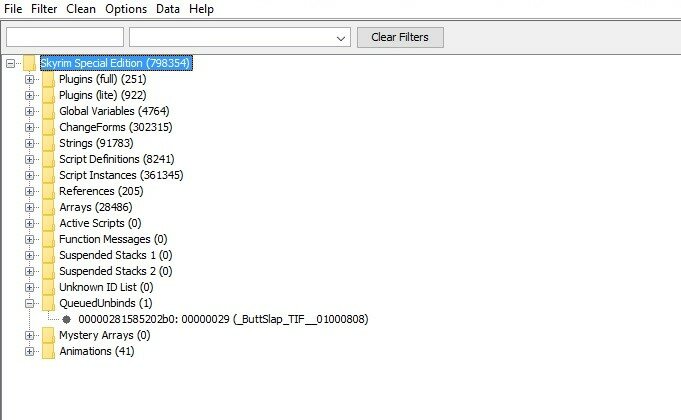Select the Skyrim Special Edition (798354) label
This screenshot has width=681, height=420.
pos(116,63)
